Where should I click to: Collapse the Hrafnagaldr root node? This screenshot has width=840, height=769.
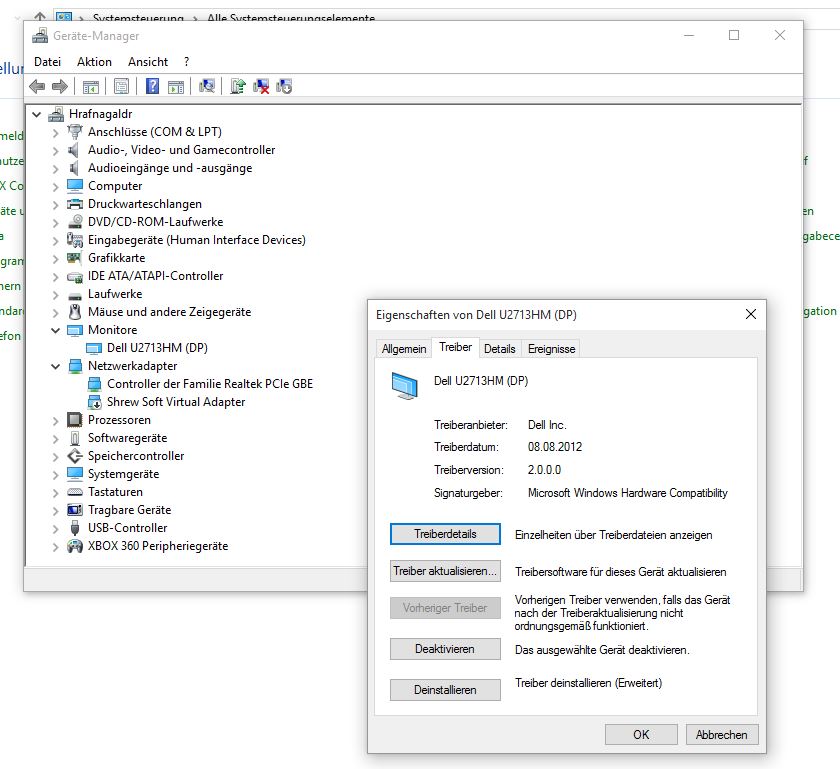pyautogui.click(x=36, y=114)
